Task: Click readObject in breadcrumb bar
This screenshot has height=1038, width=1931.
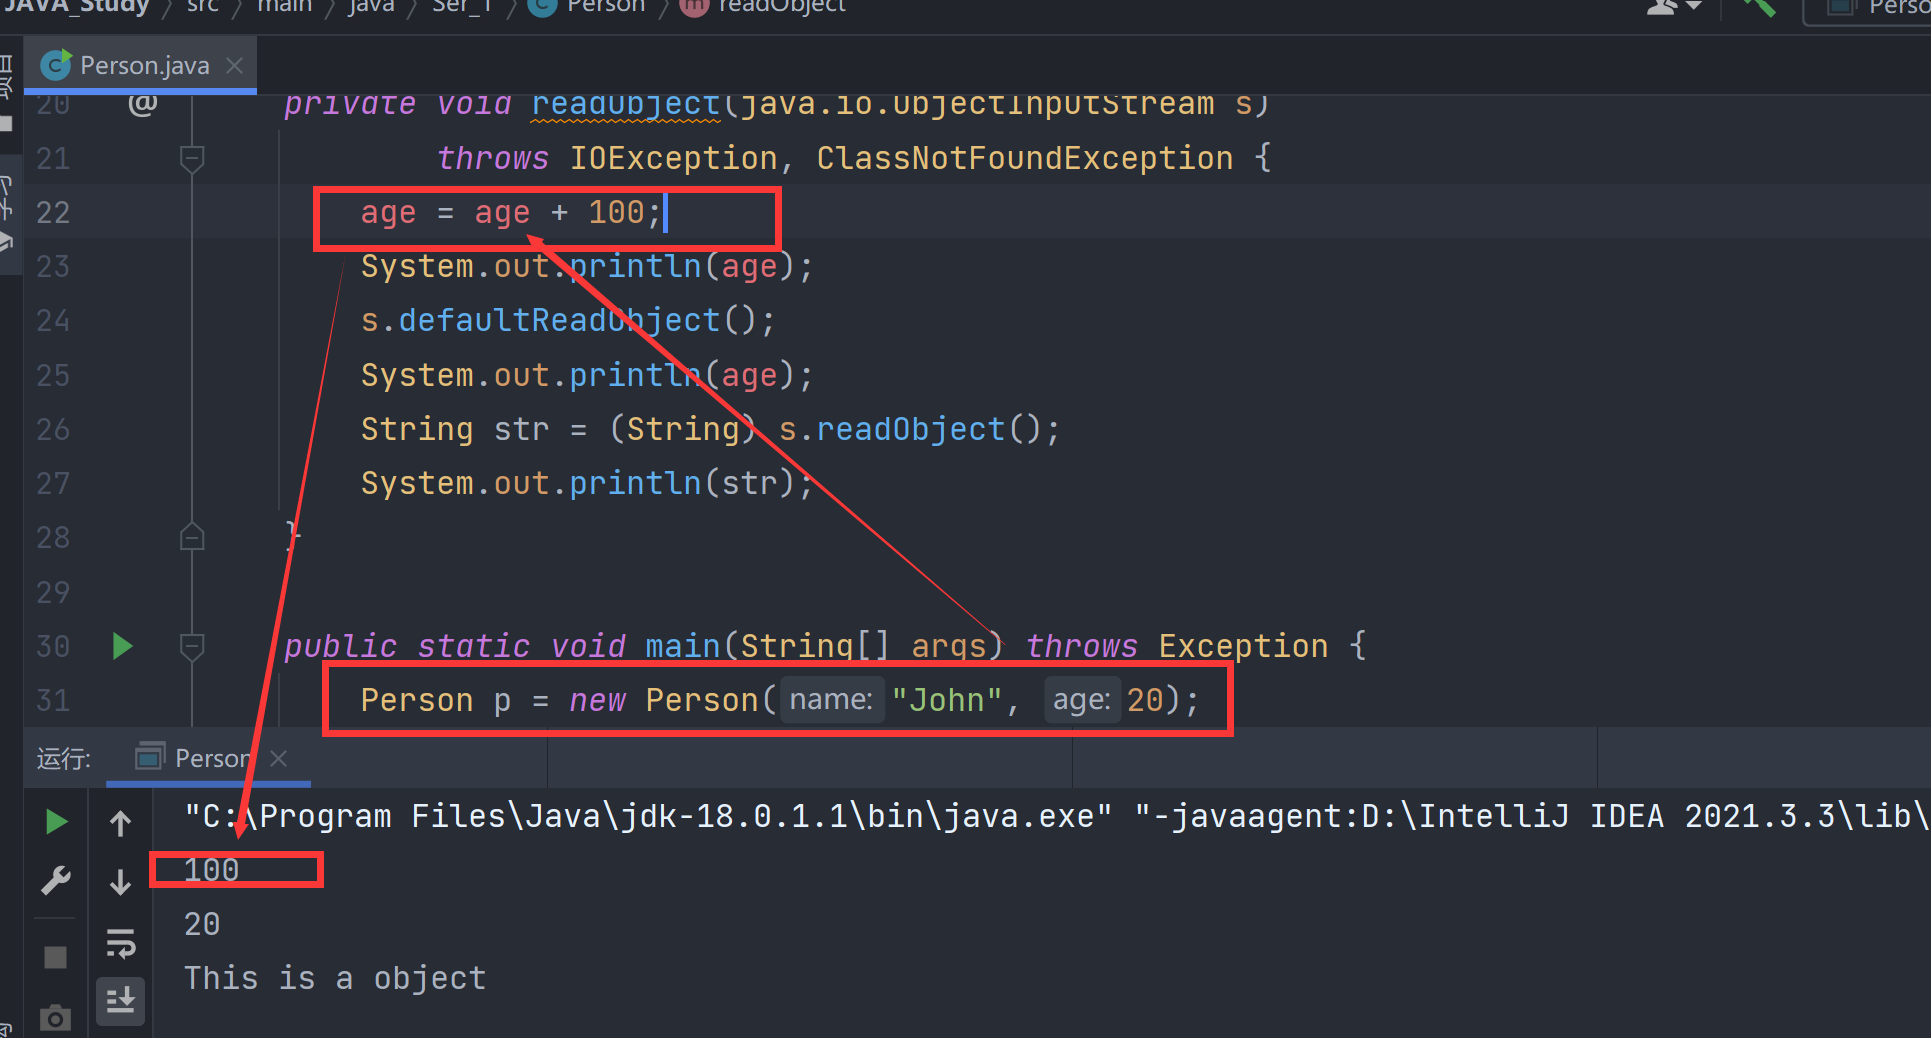Action: pyautogui.click(x=765, y=7)
